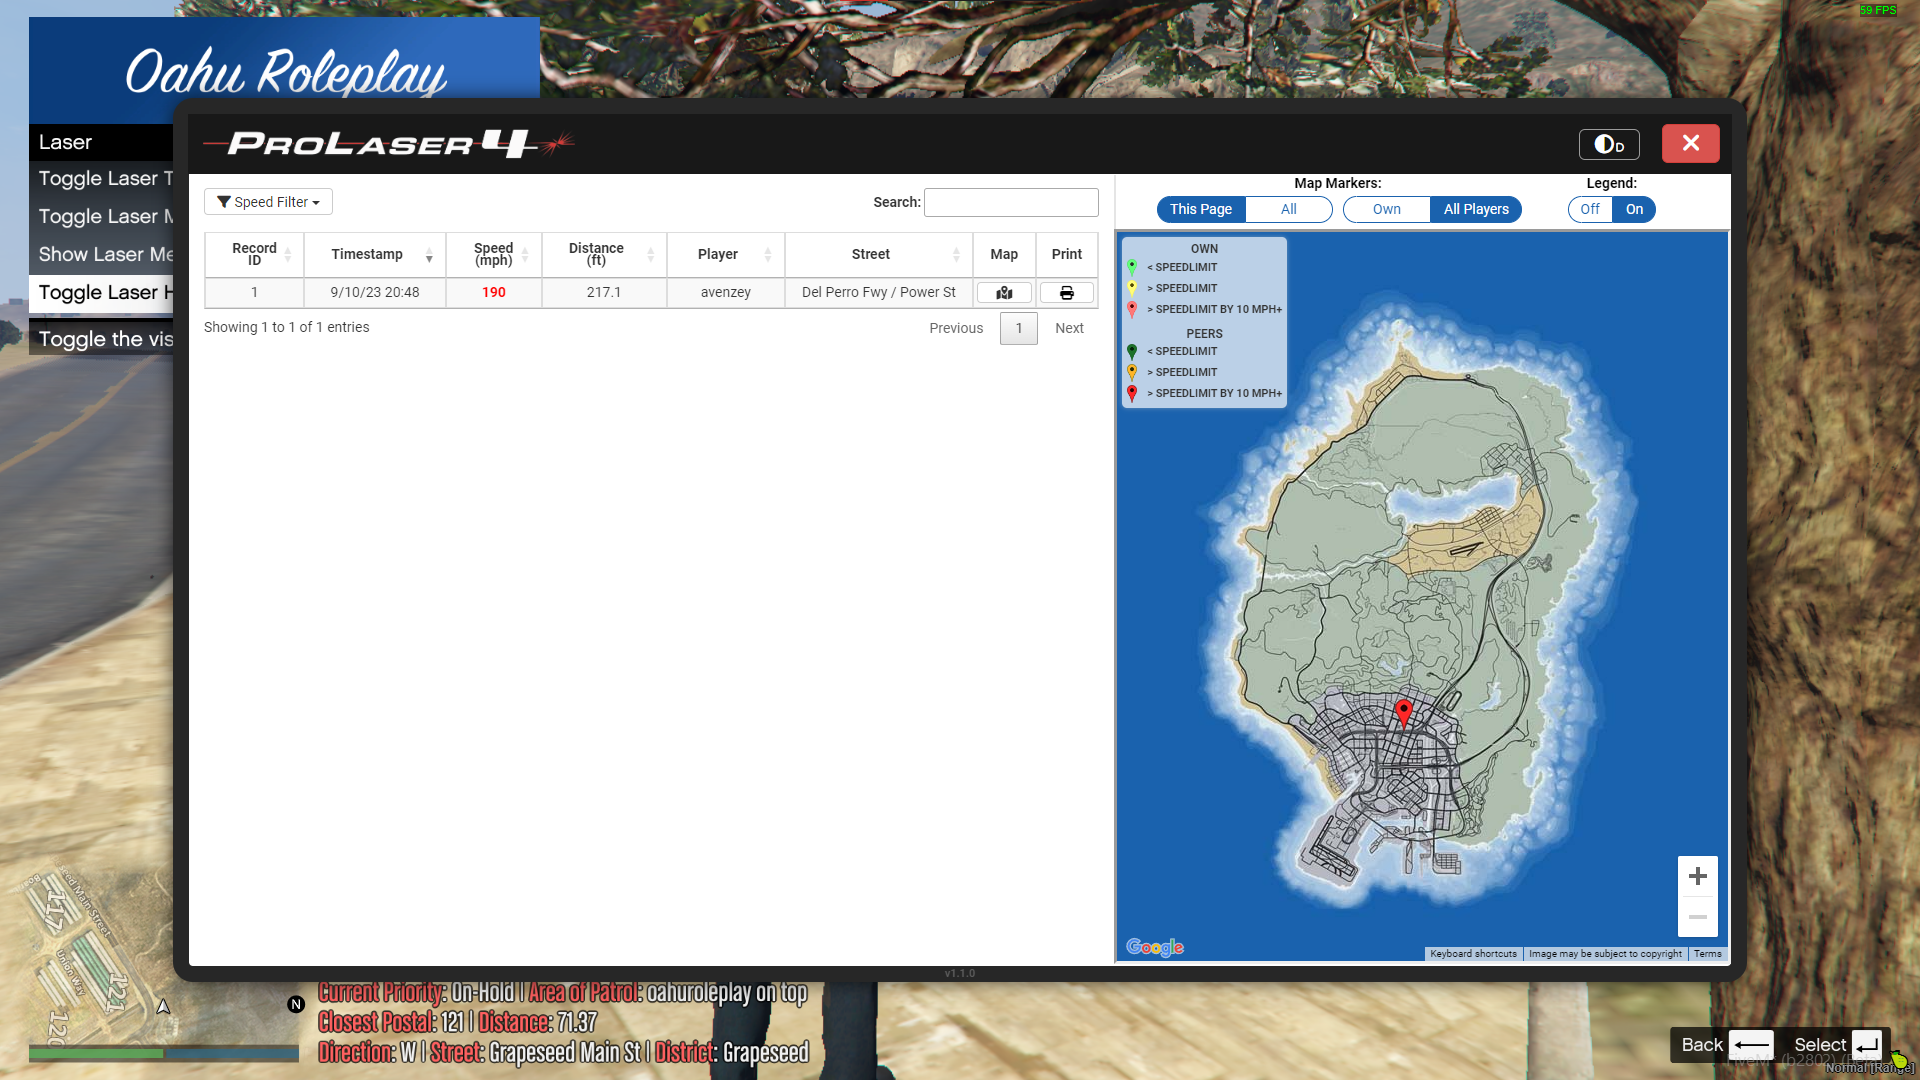Go to Next page of entries
Image resolution: width=1920 pixels, height=1080 pixels.
(1069, 328)
